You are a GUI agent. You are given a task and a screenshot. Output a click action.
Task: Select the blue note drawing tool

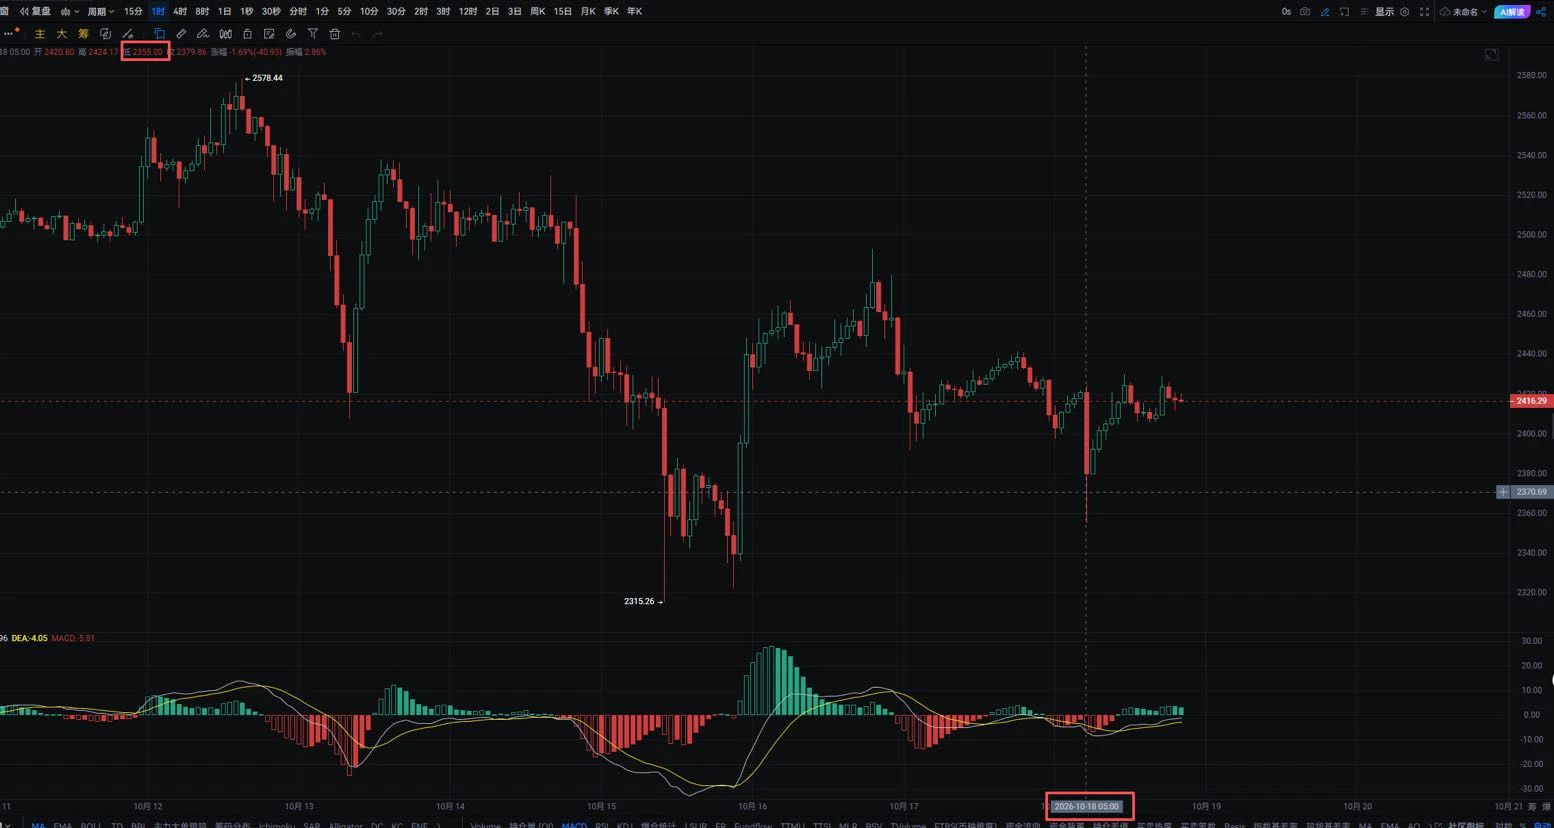[159, 34]
